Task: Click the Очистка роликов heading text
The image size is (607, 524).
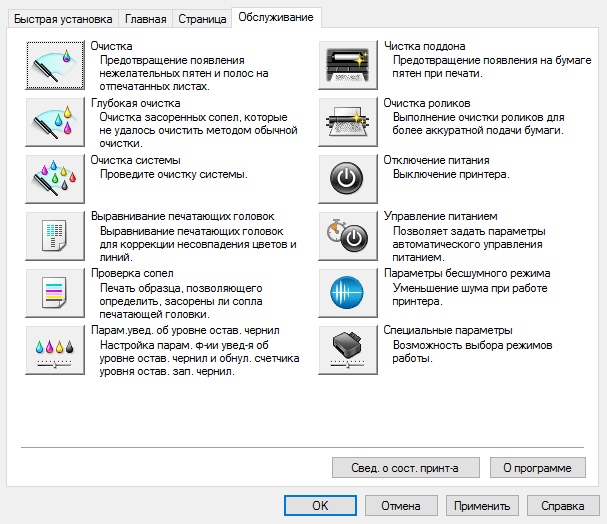Action: (x=427, y=103)
